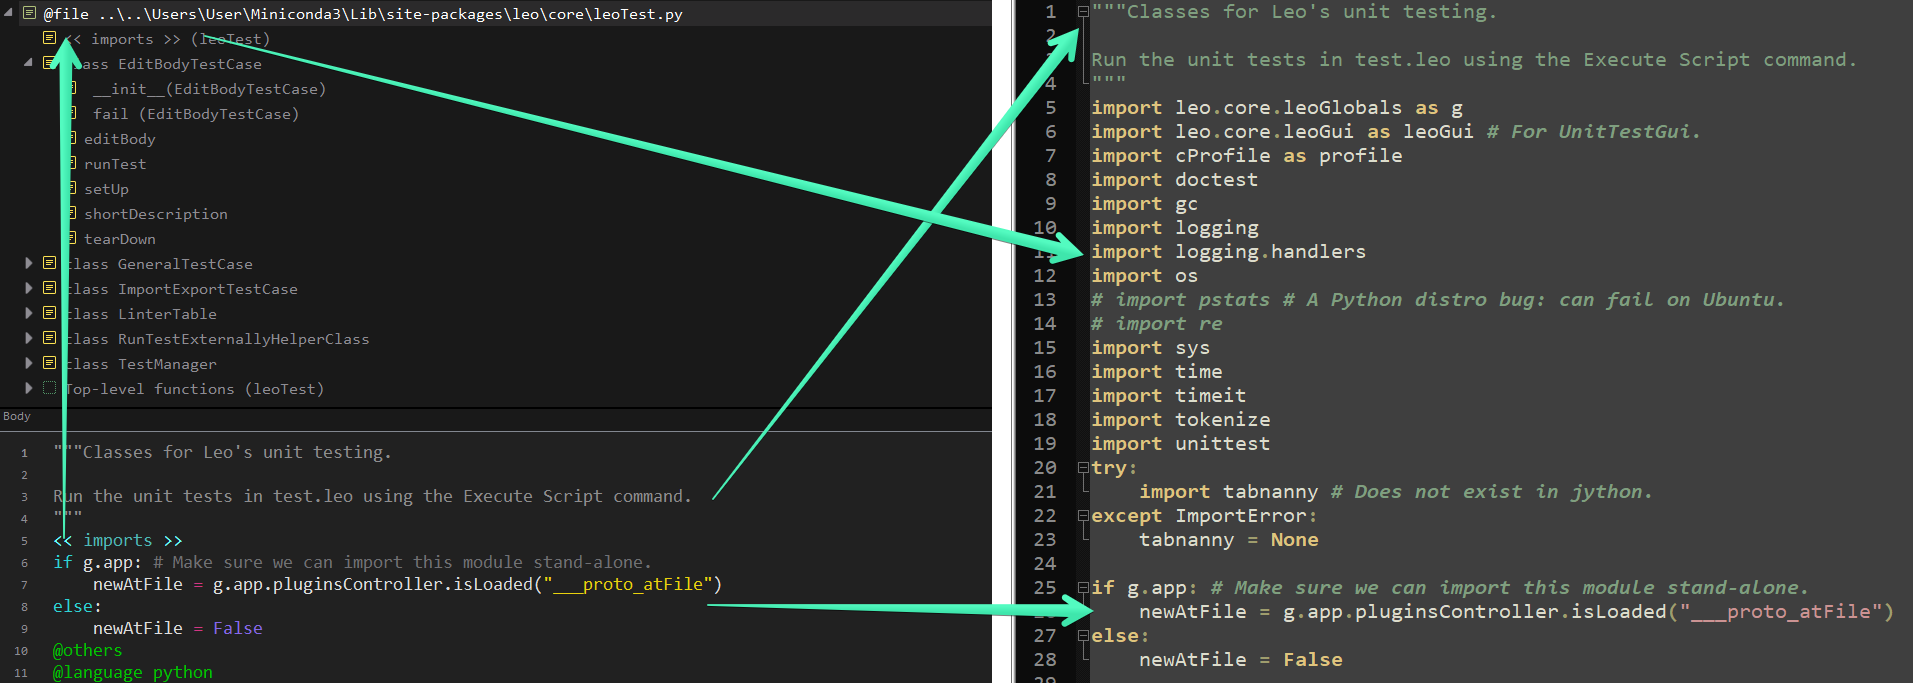Click the '# import re' comment line
Viewport: 1913px width, 683px height.
[x=1157, y=323]
